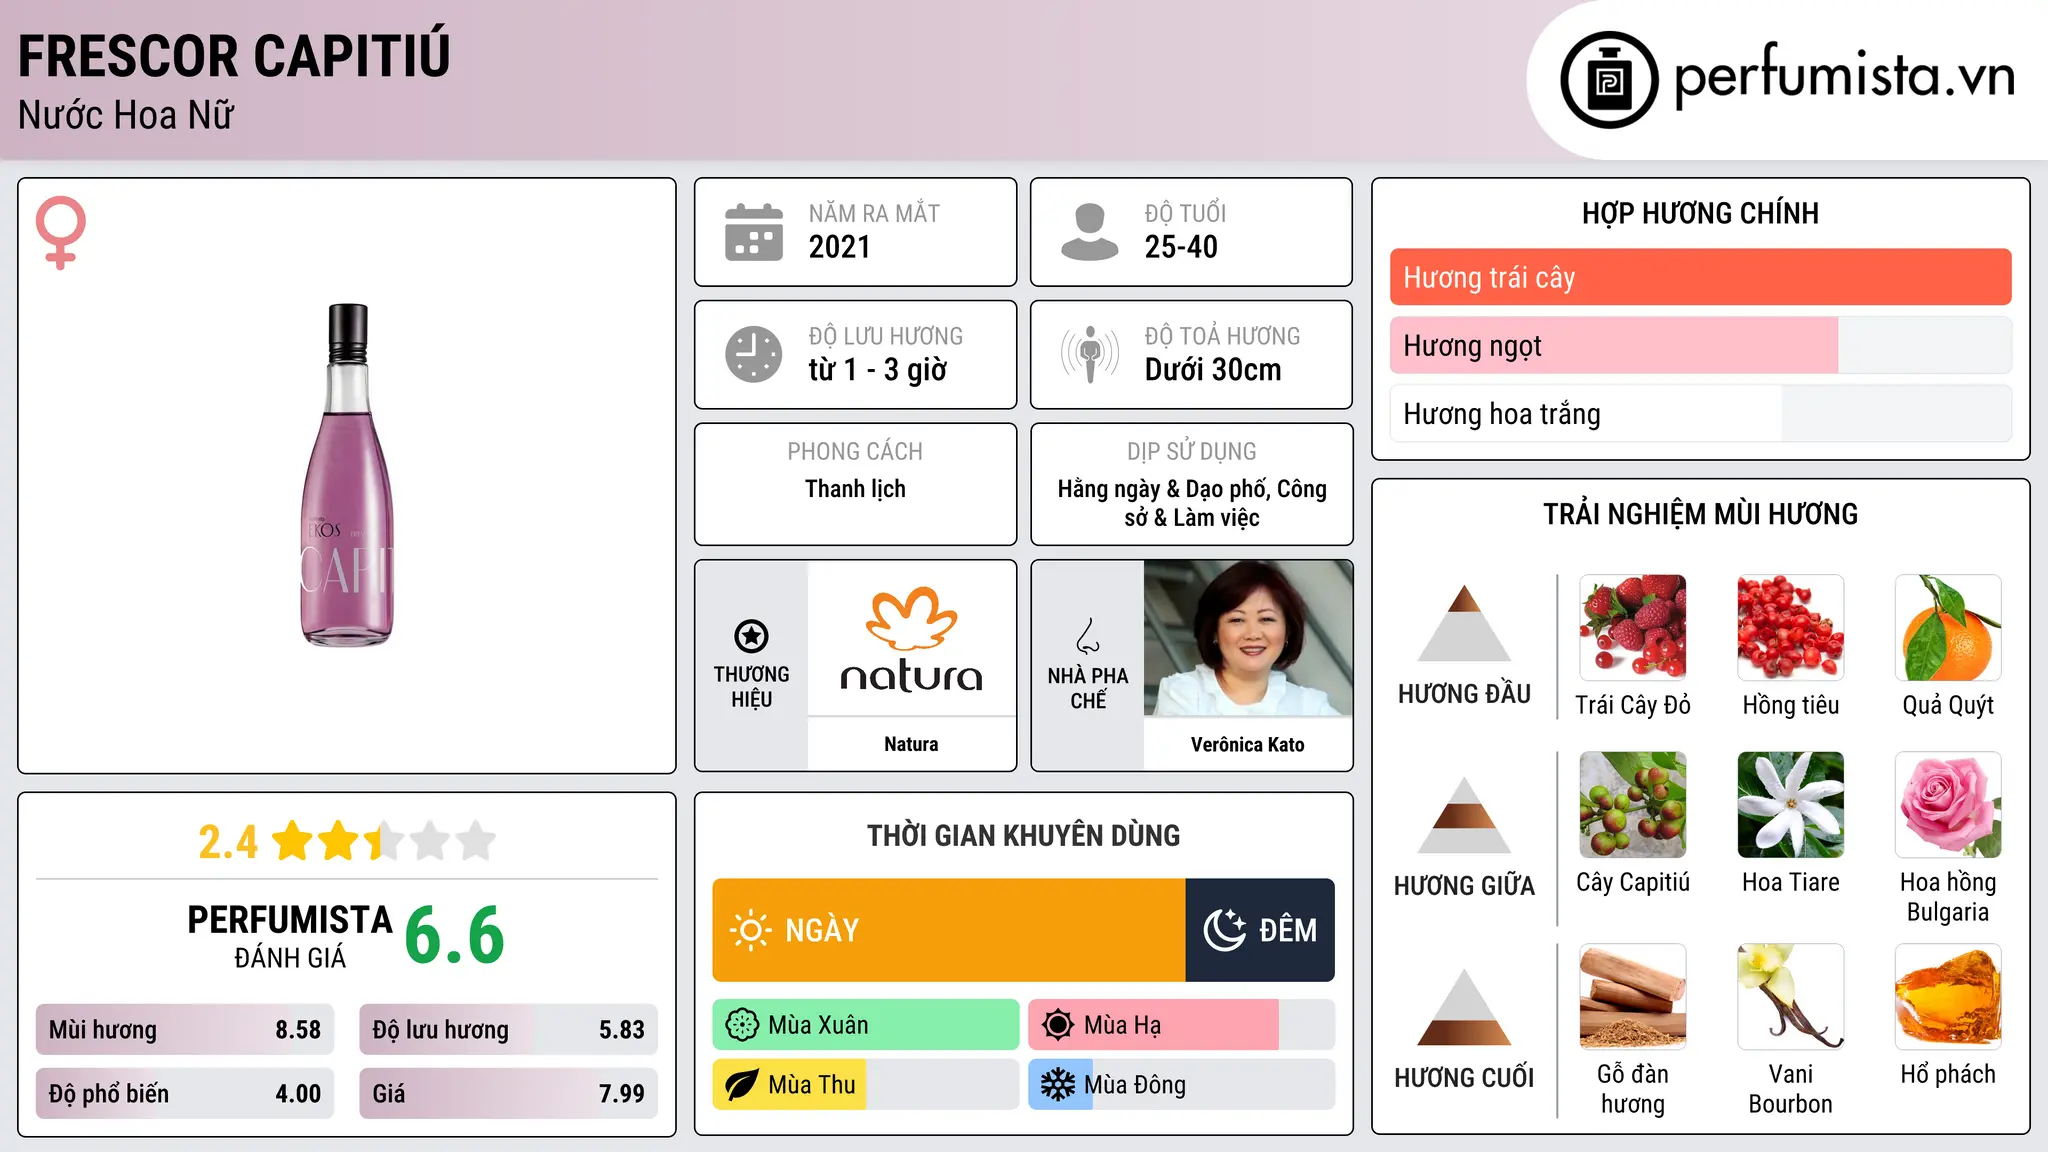Click the Hương hoa trắng accord bar
The width and height of the screenshot is (2048, 1152).
click(x=1700, y=414)
